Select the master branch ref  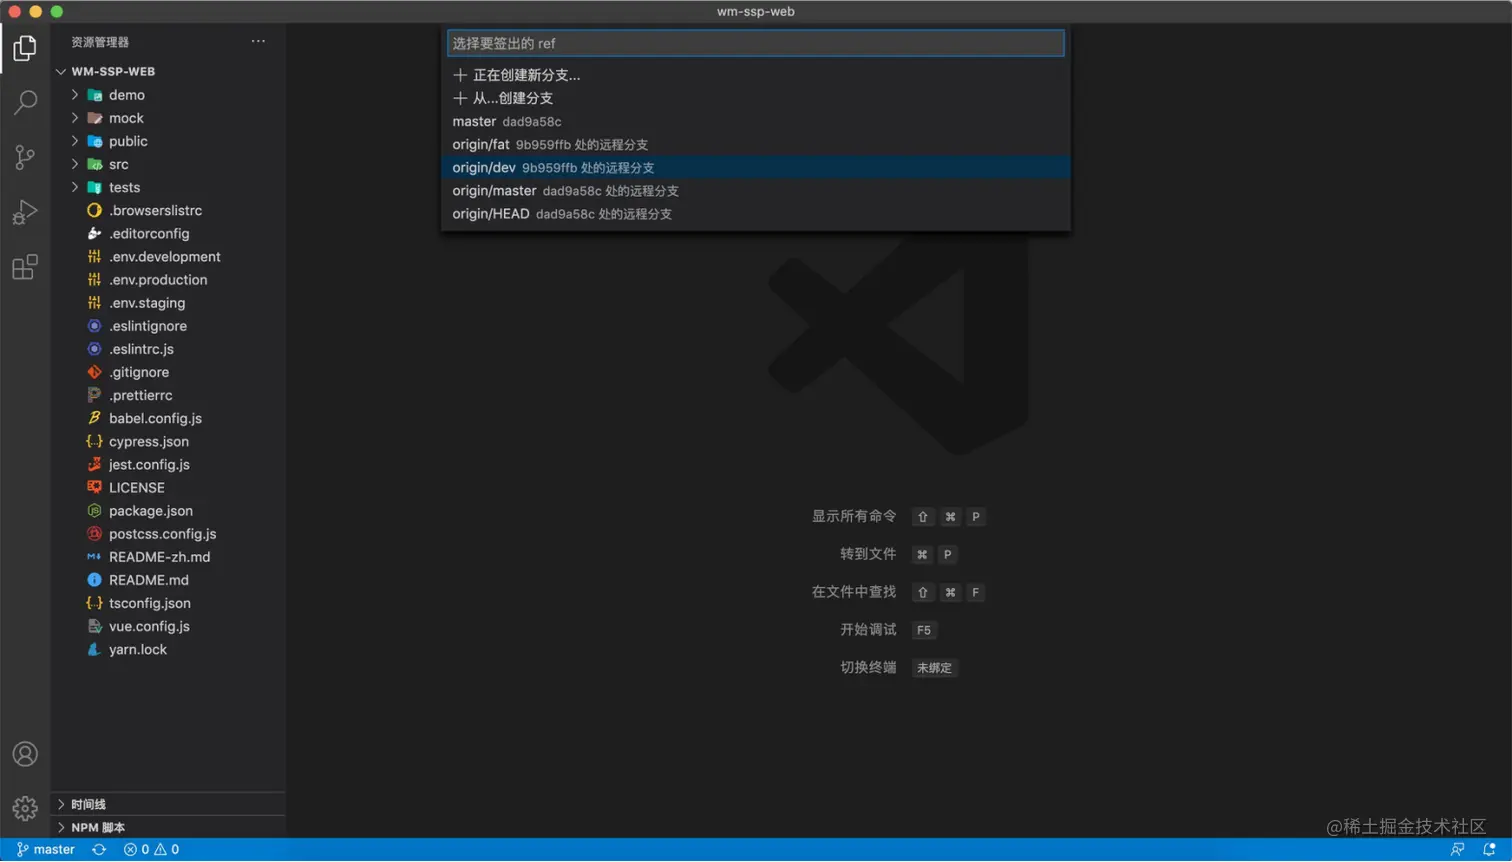756,121
